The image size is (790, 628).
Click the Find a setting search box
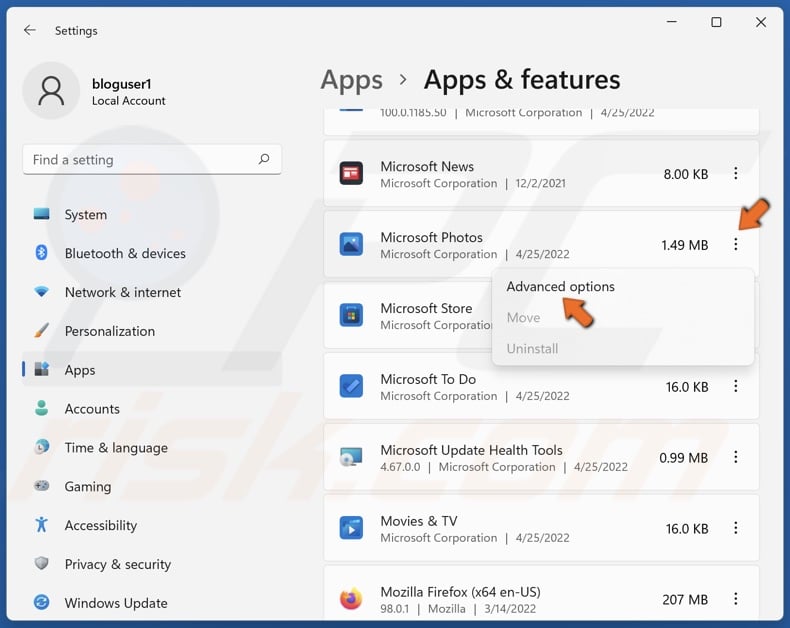[x=152, y=159]
